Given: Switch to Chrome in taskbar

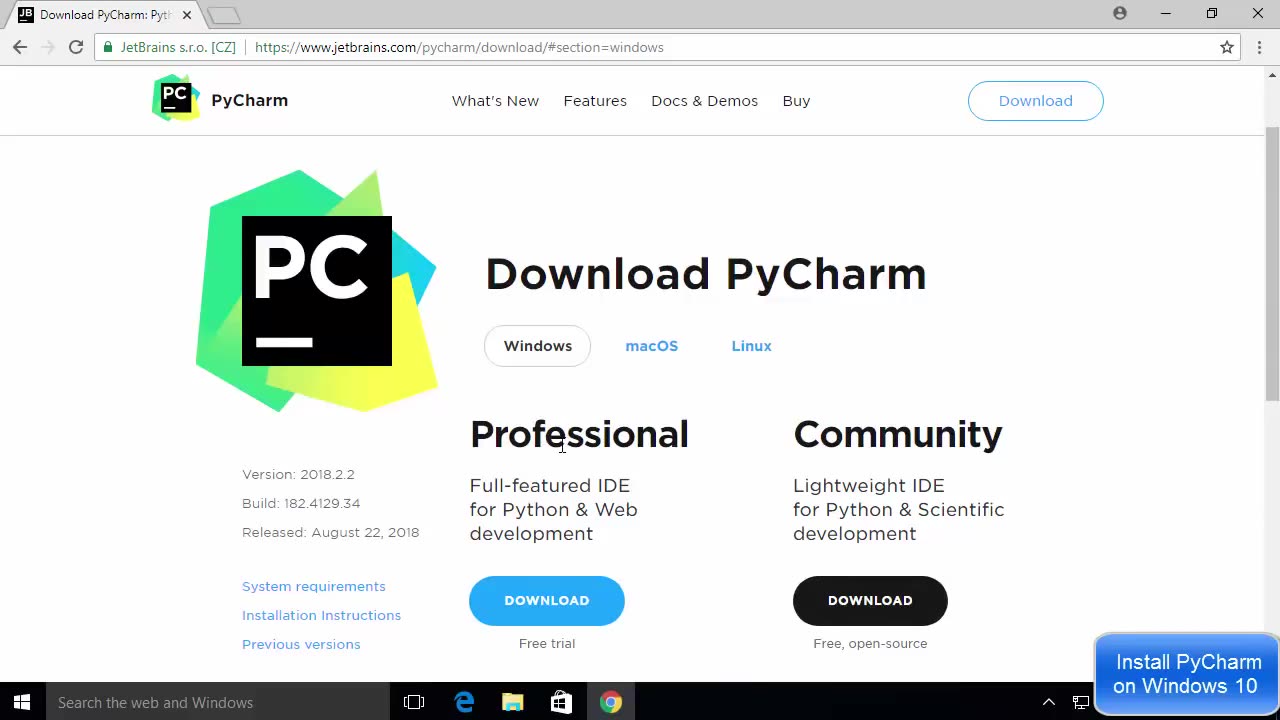Looking at the screenshot, I should click(610, 702).
